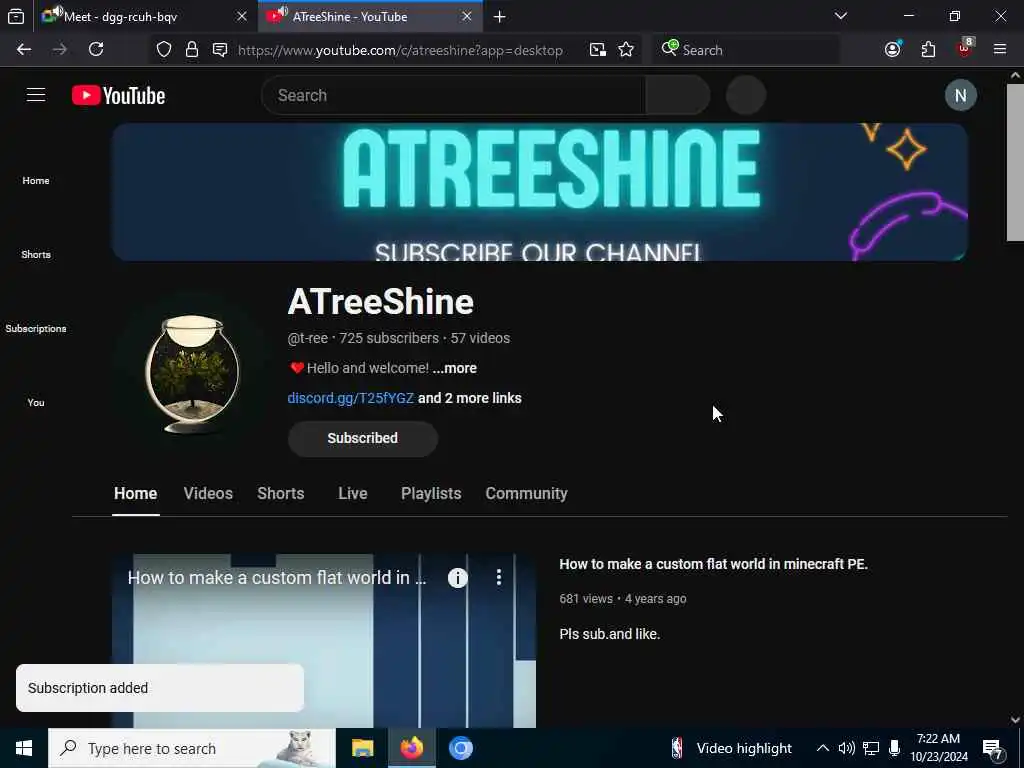This screenshot has height=768, width=1024.
Task: Open the N account avatar menu
Action: pos(961,95)
